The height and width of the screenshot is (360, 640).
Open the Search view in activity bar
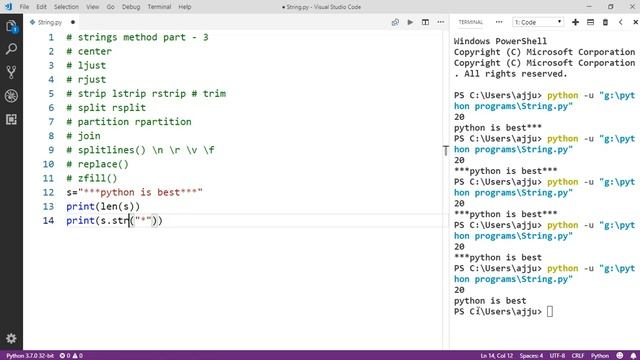click(11, 49)
